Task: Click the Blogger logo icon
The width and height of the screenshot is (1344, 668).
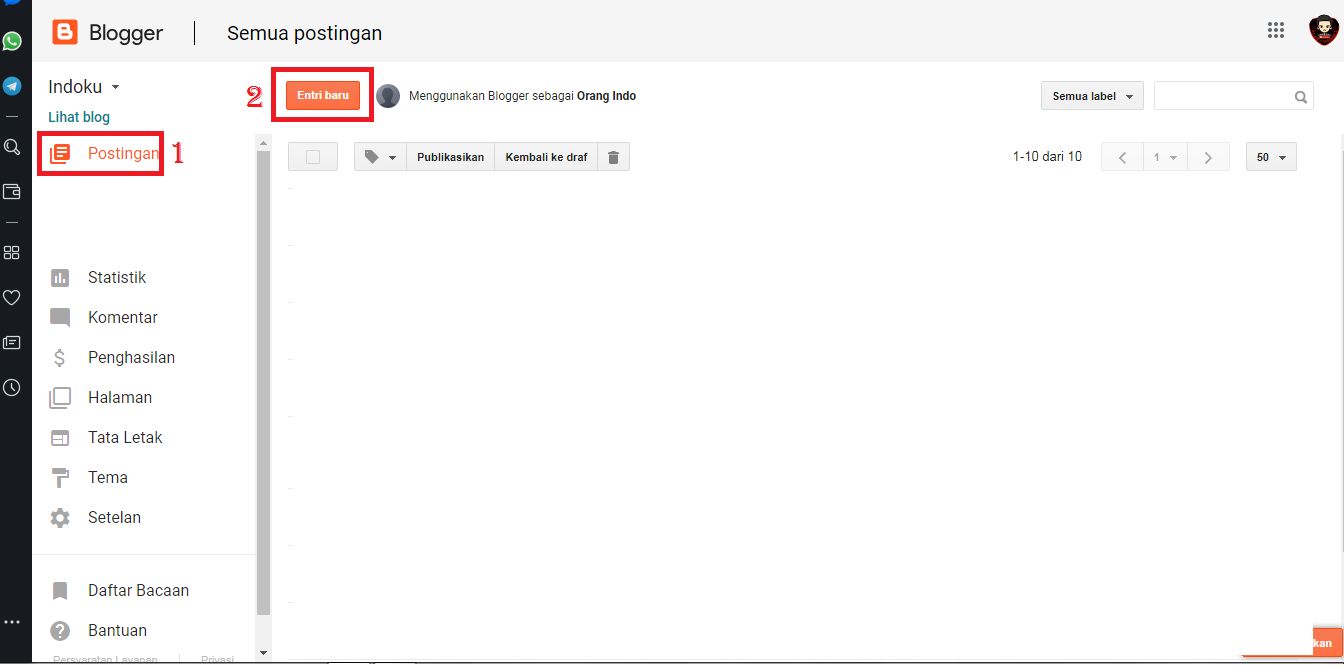Action: pyautogui.click(x=64, y=32)
